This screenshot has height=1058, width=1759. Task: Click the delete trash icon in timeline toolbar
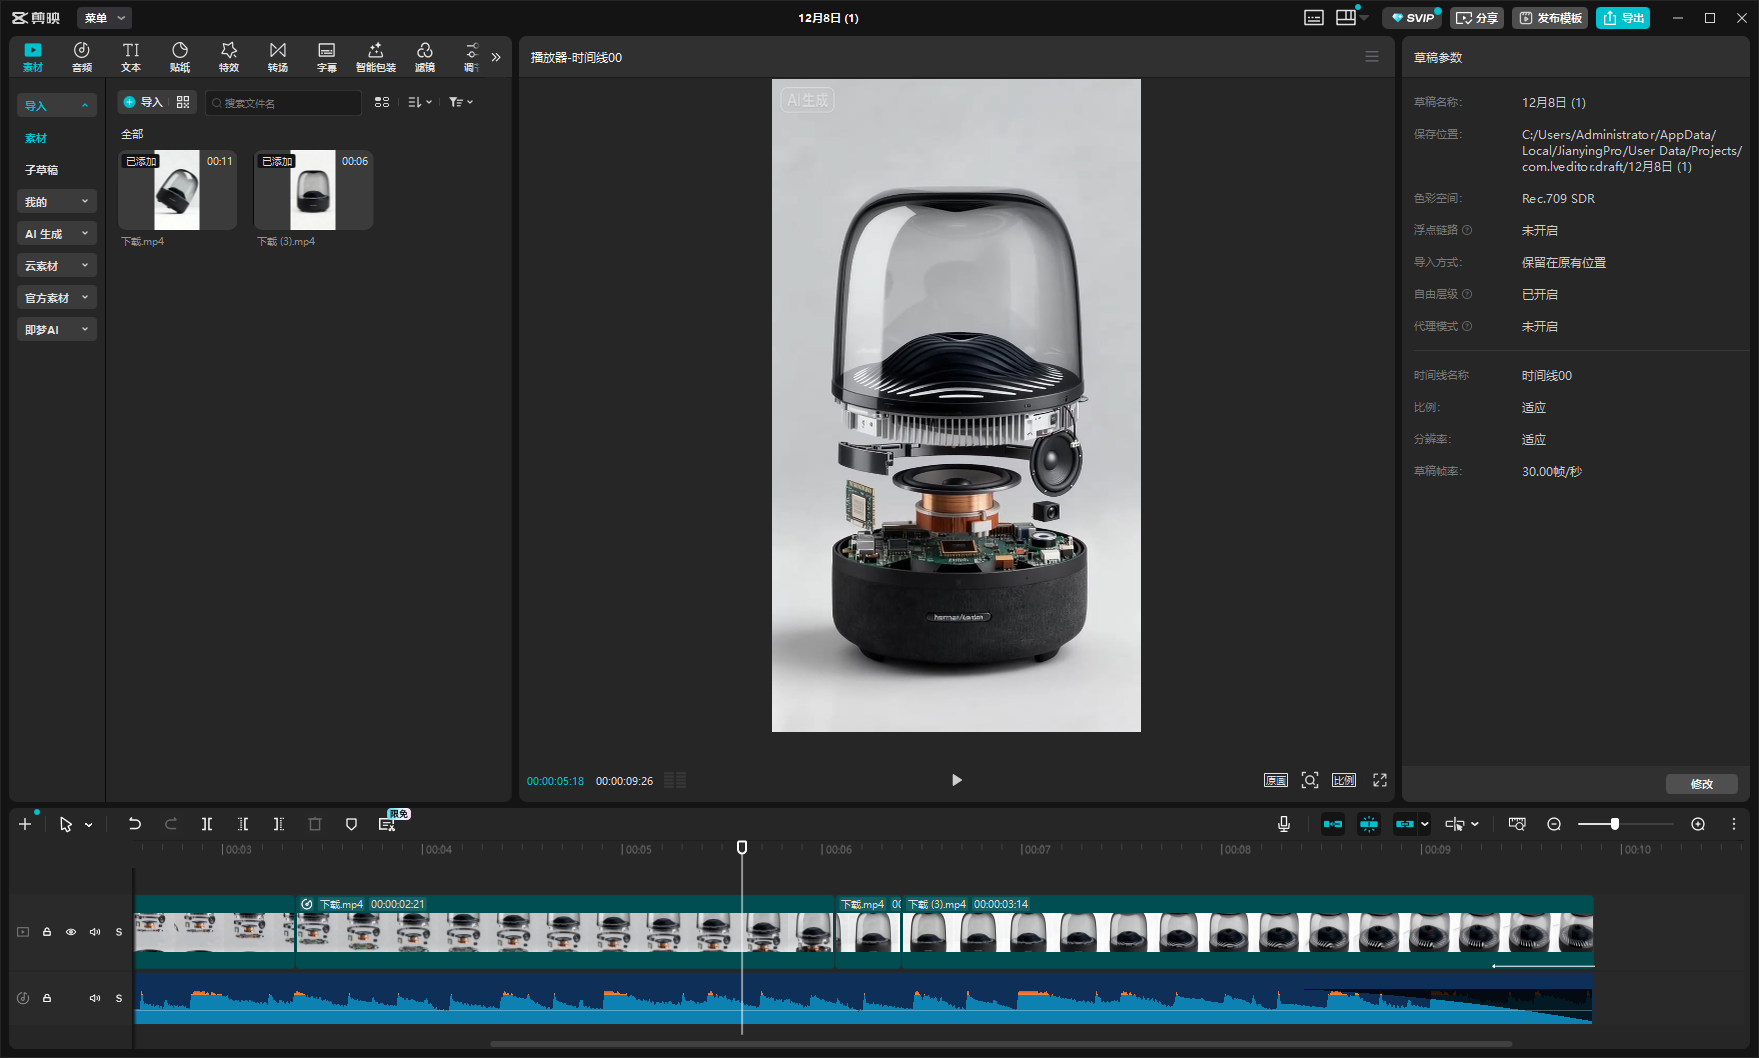pos(315,824)
